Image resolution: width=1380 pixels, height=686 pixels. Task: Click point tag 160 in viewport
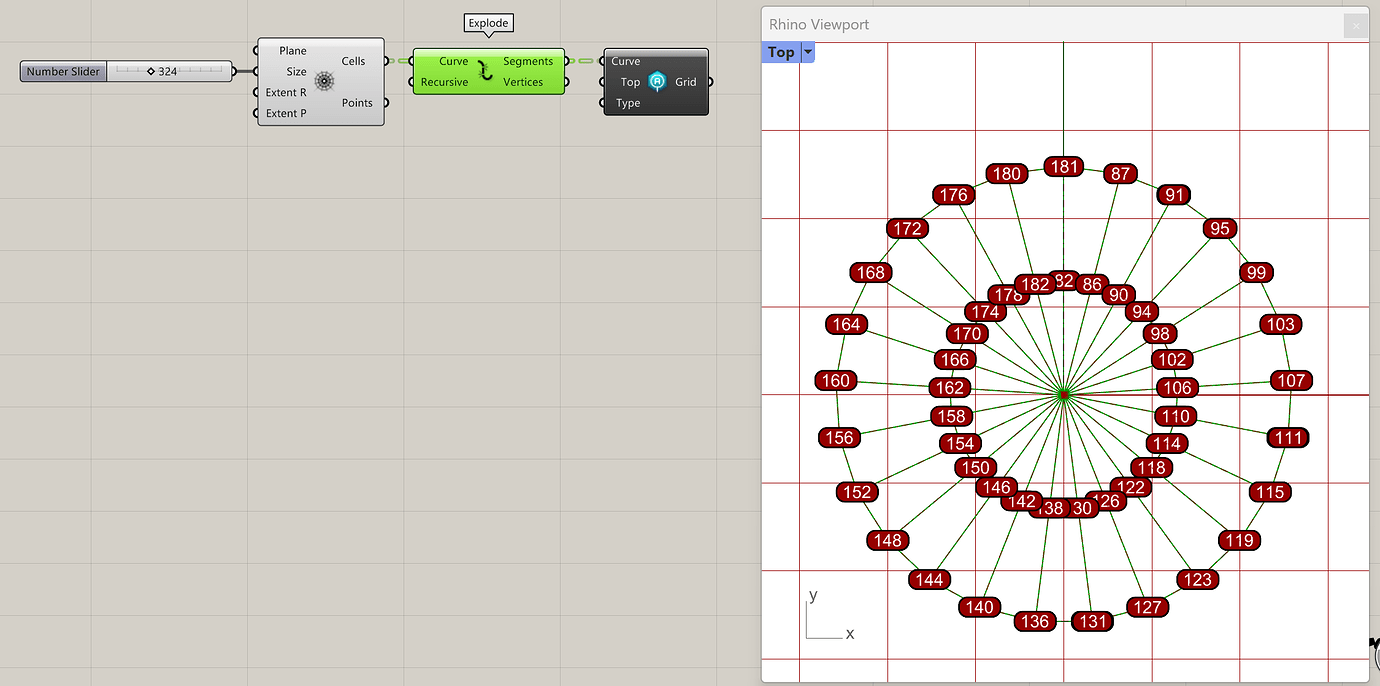(x=835, y=381)
